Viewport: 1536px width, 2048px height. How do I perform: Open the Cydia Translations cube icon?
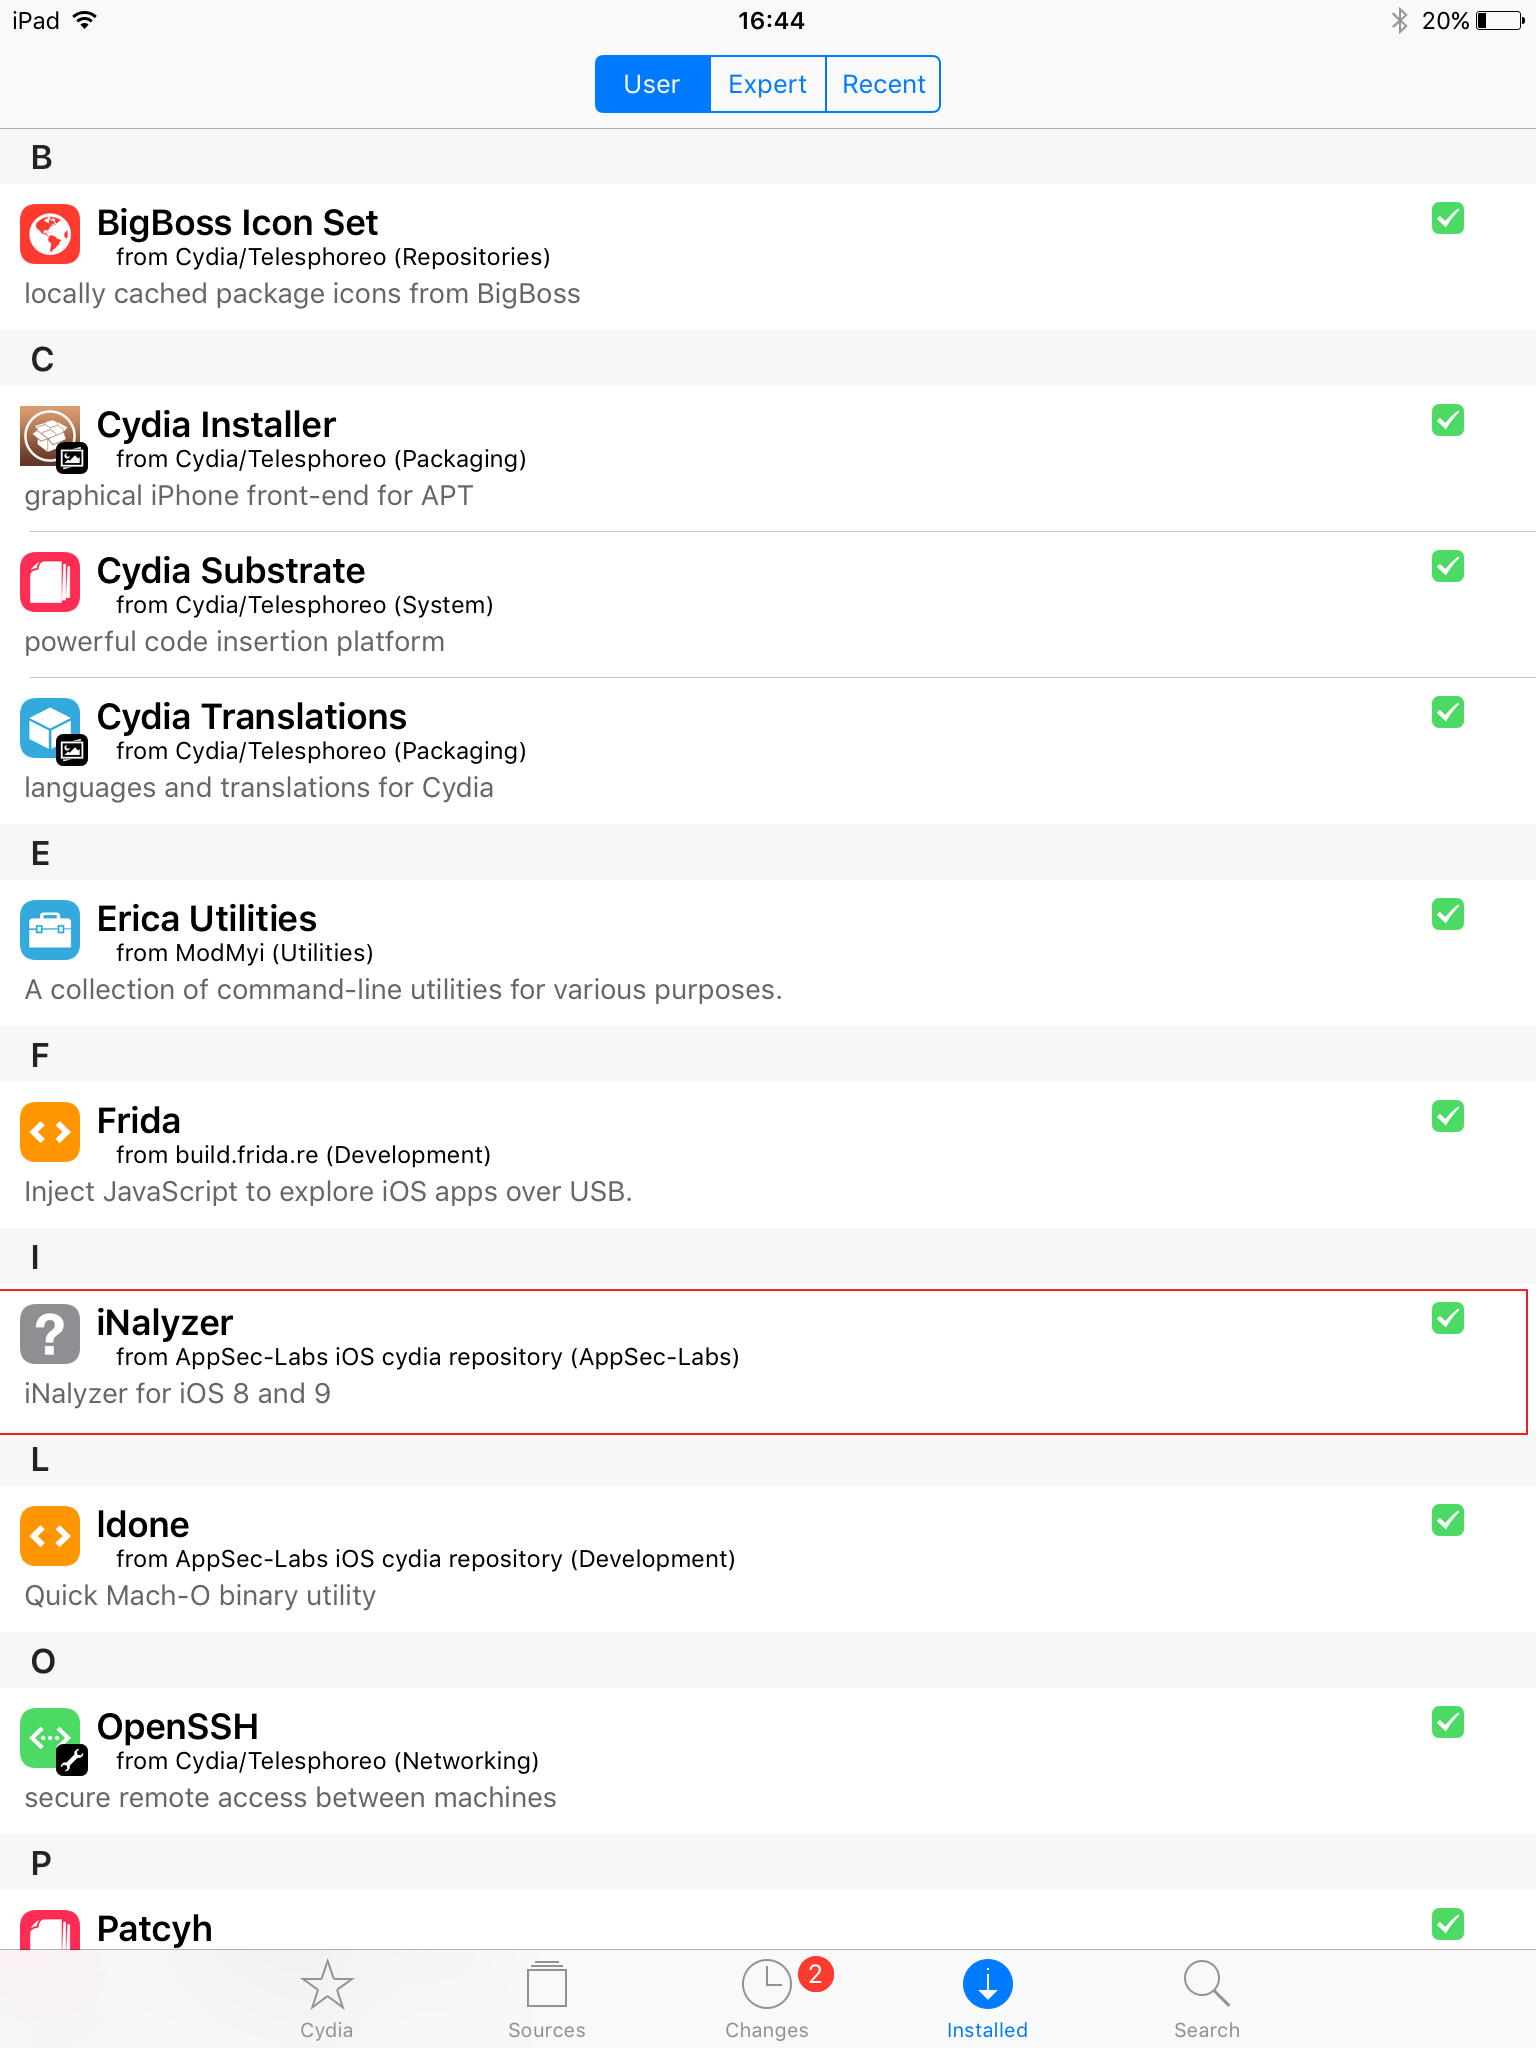tap(49, 728)
